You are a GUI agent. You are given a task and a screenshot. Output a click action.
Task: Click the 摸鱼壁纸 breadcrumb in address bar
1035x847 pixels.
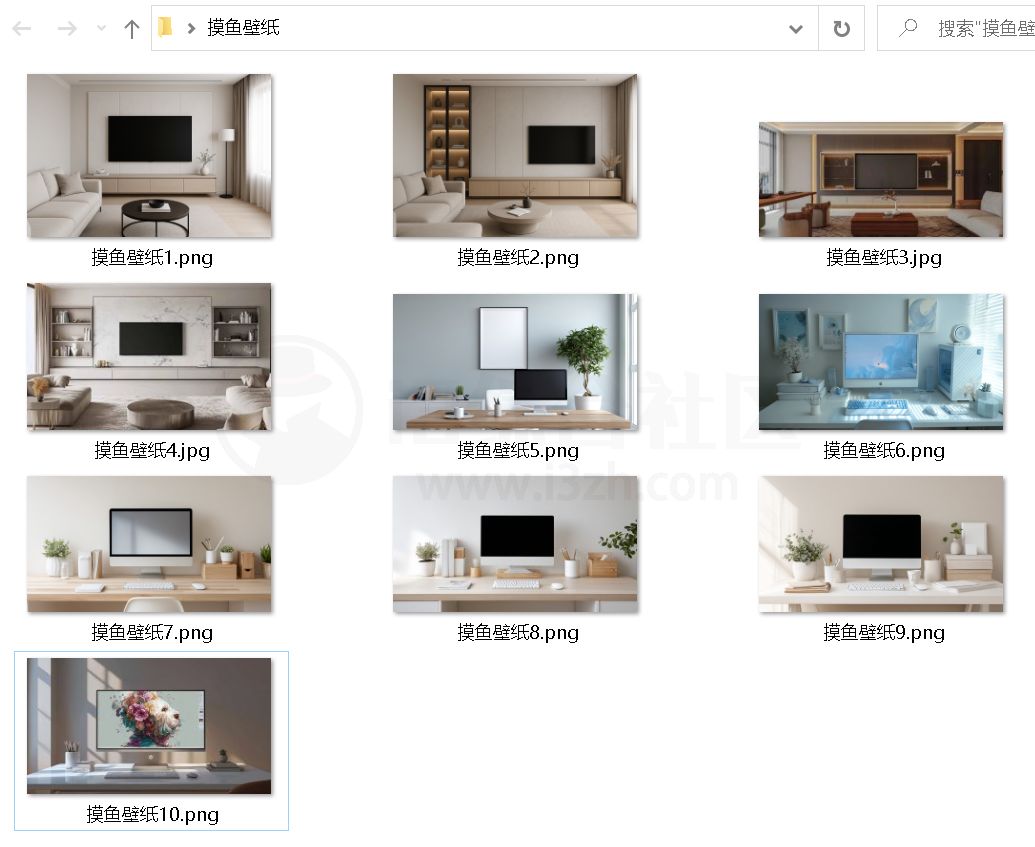coord(243,28)
